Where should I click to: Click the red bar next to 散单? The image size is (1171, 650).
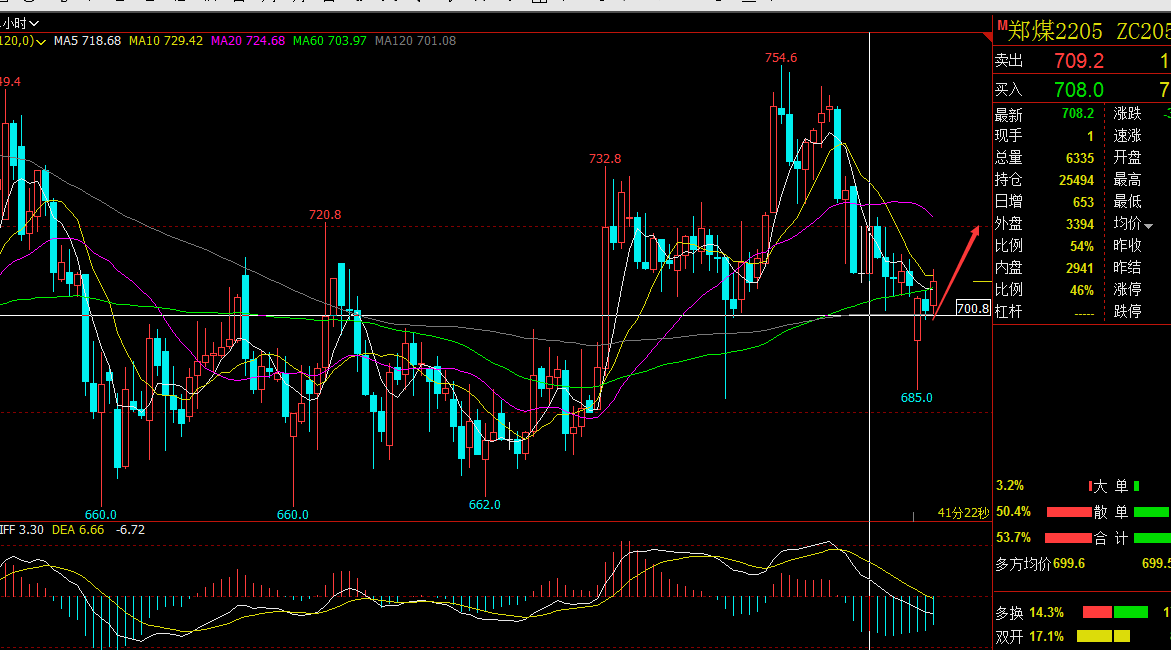click(x=1069, y=513)
